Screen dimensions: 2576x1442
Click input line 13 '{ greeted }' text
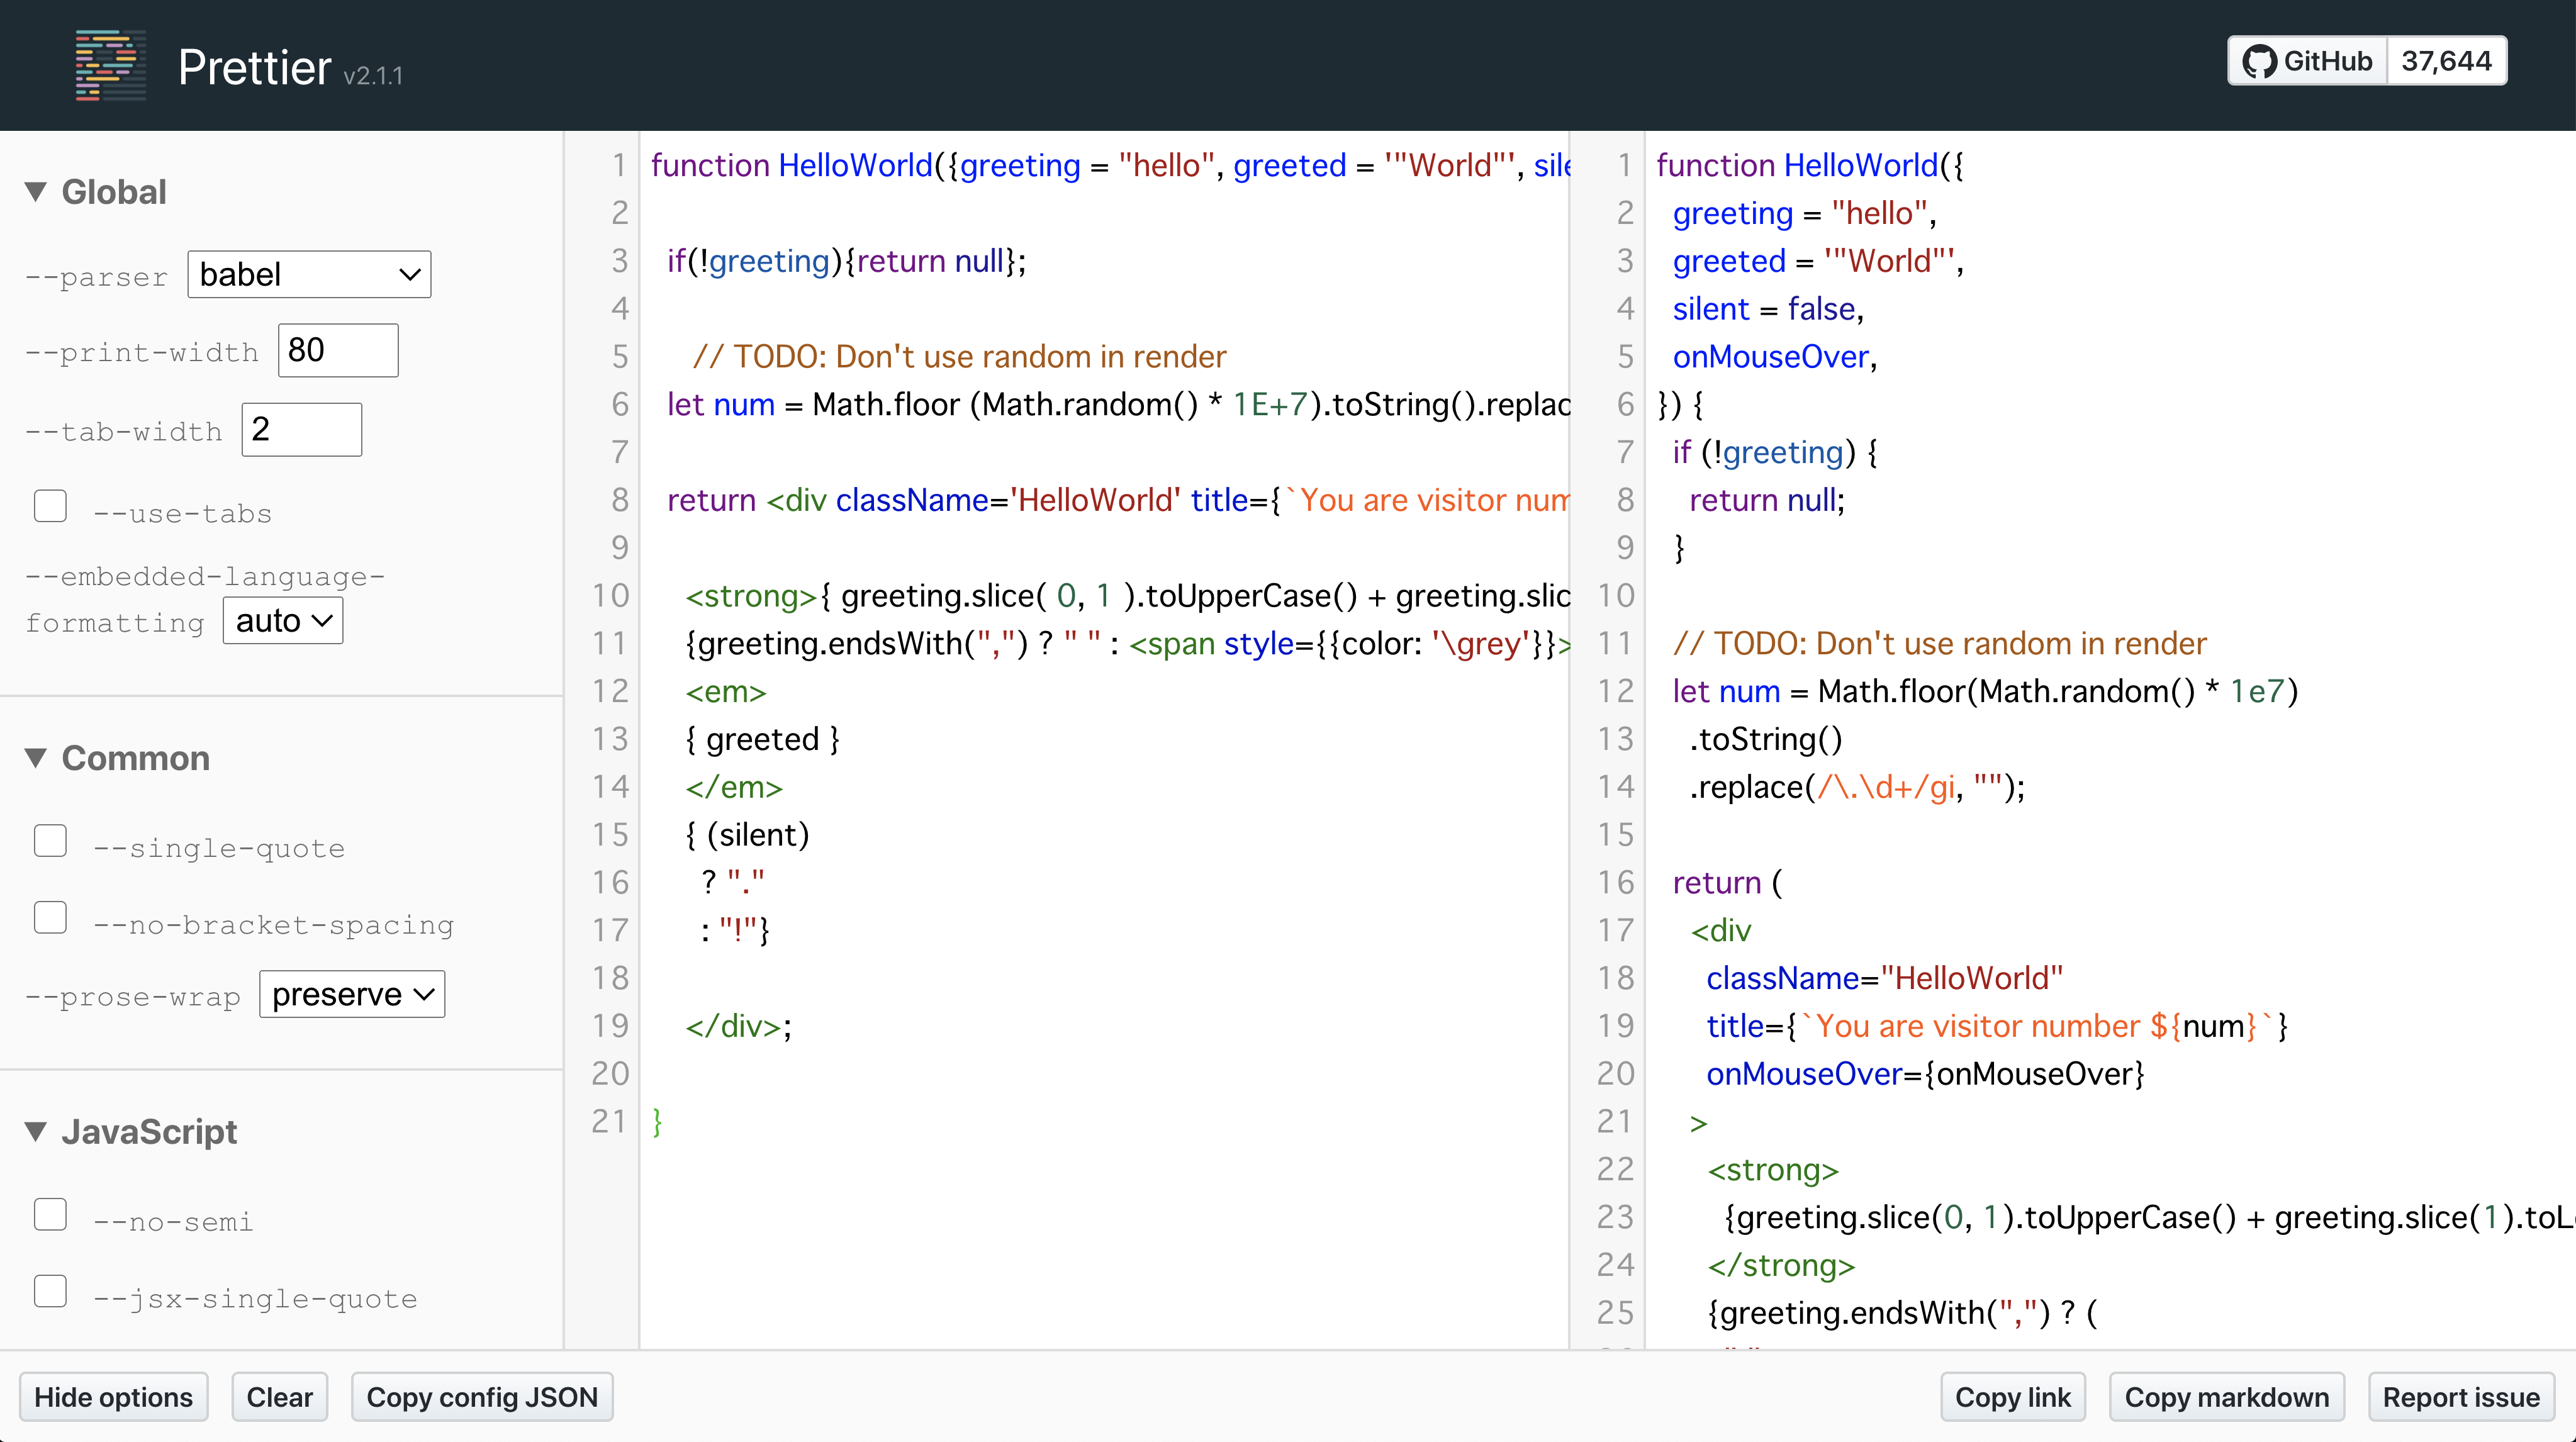pyautogui.click(x=762, y=739)
